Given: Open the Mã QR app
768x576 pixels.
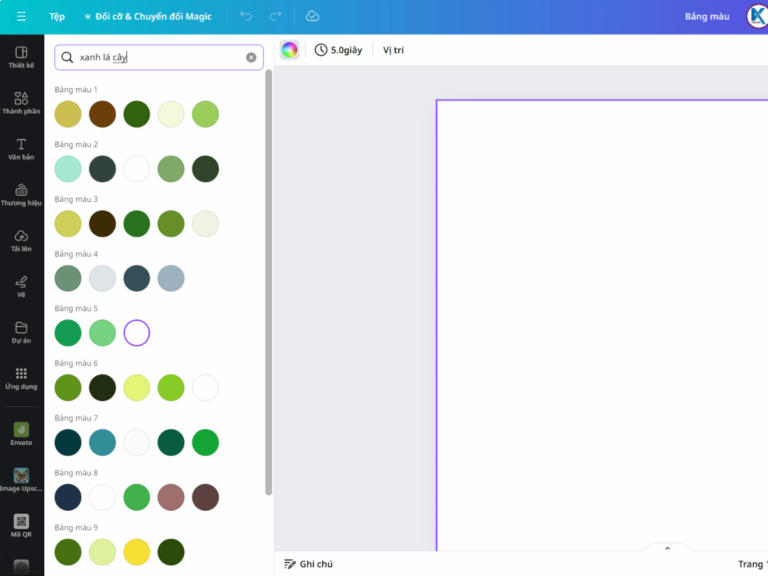Looking at the screenshot, I should 21,525.
